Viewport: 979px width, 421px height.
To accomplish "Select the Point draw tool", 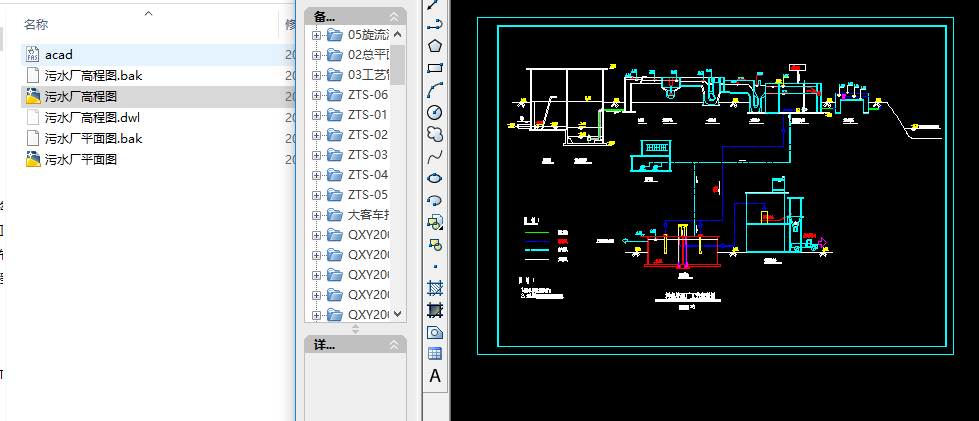I will pyautogui.click(x=435, y=266).
